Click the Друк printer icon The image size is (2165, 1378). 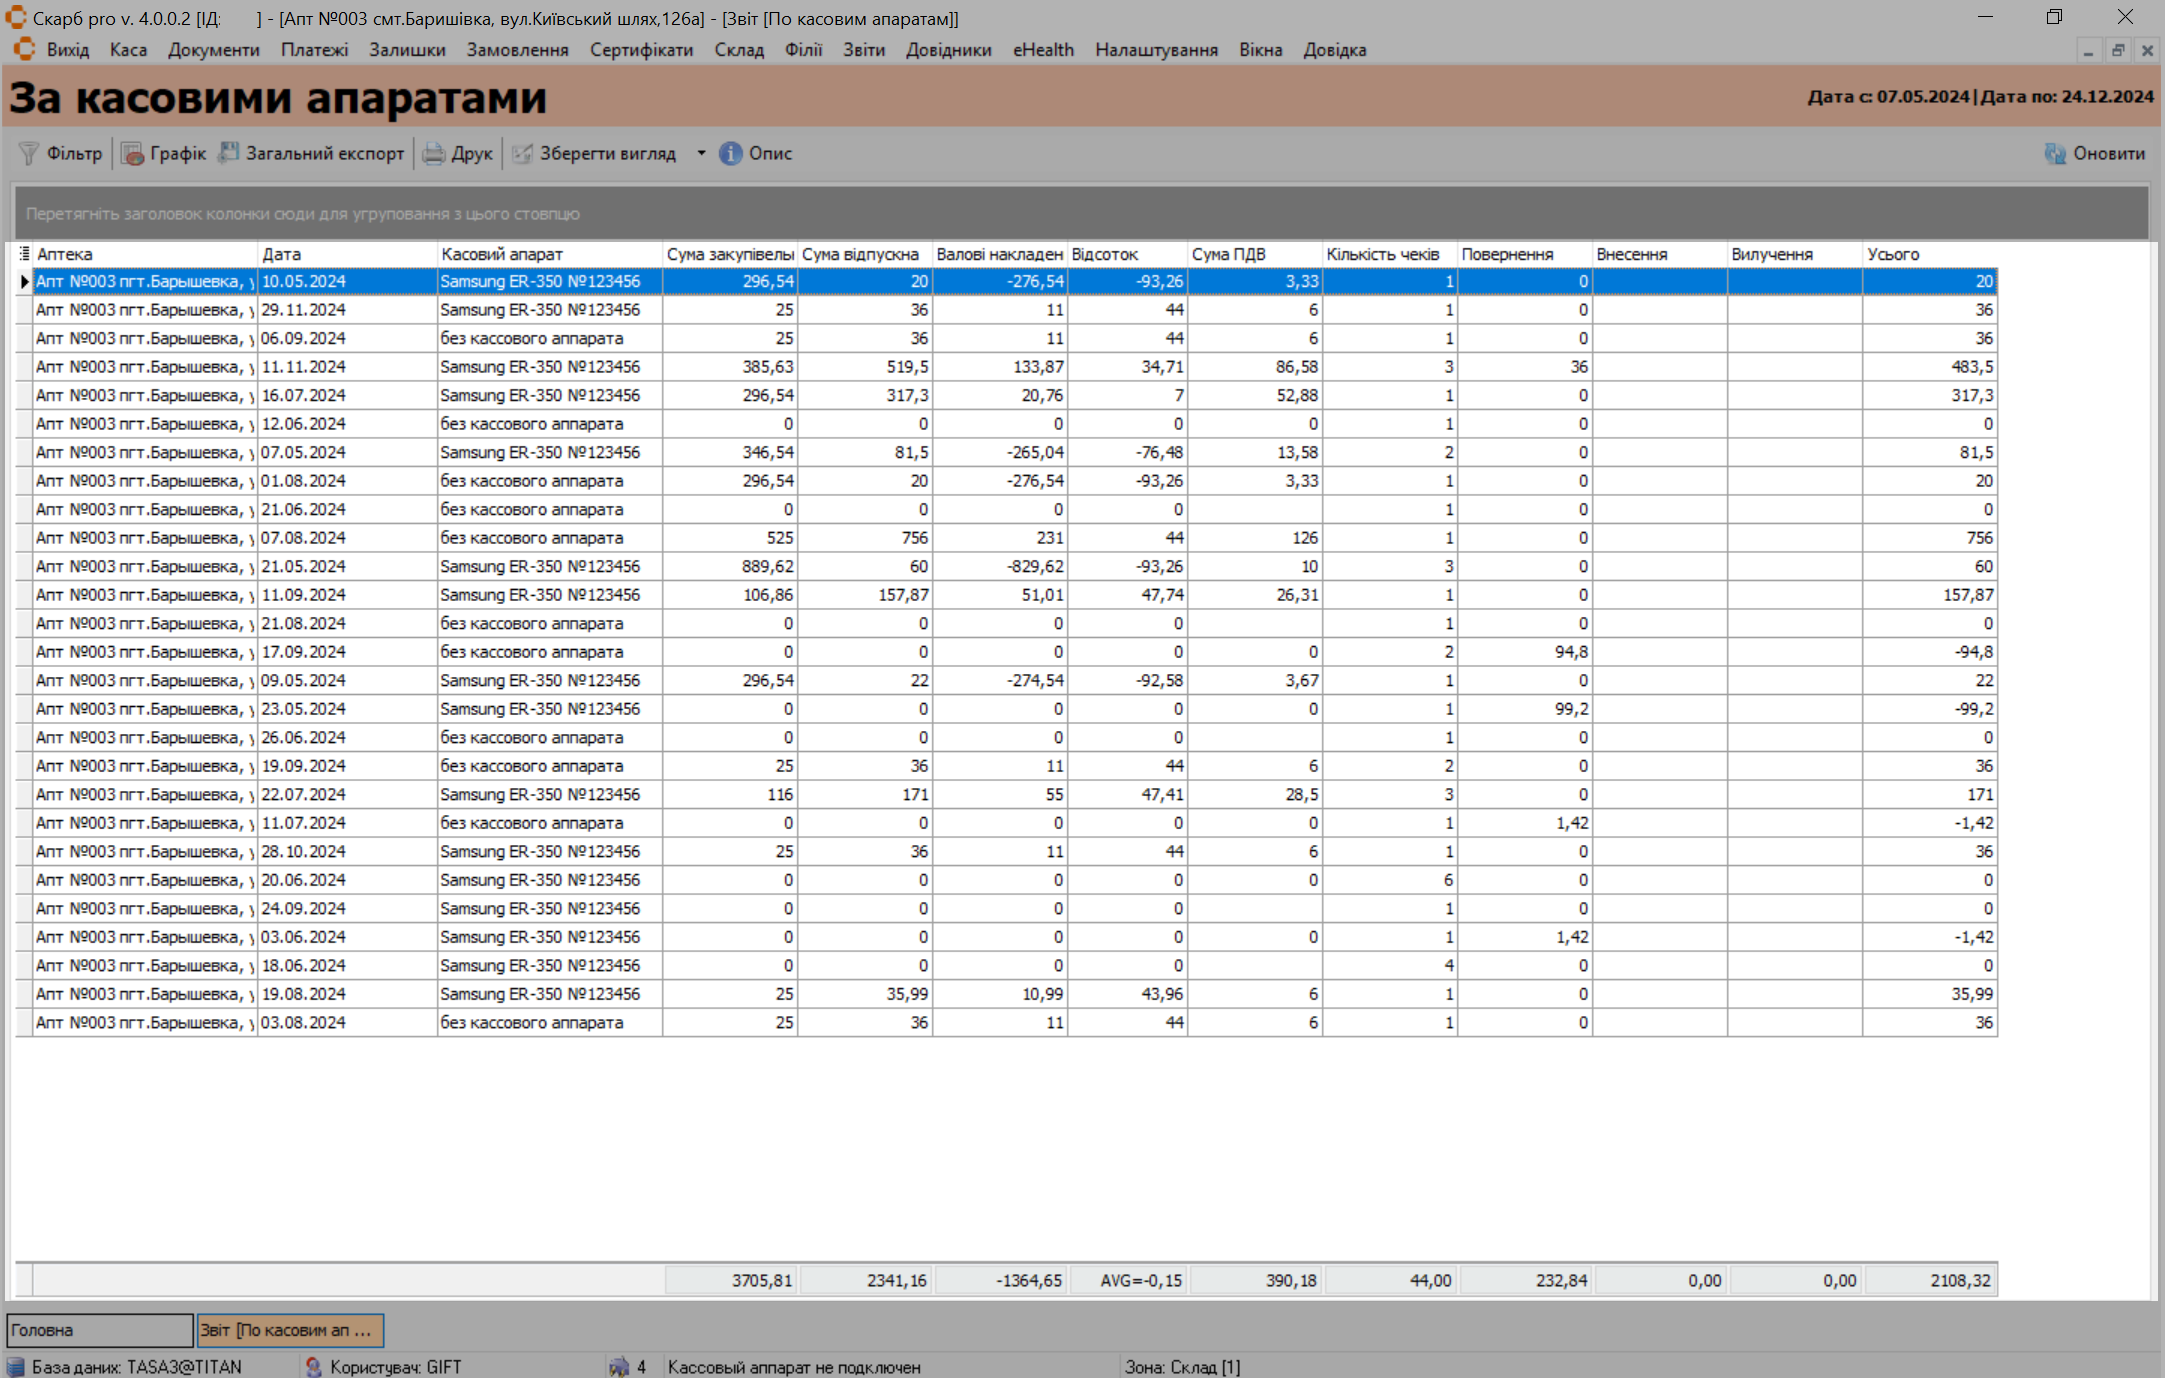(x=434, y=153)
